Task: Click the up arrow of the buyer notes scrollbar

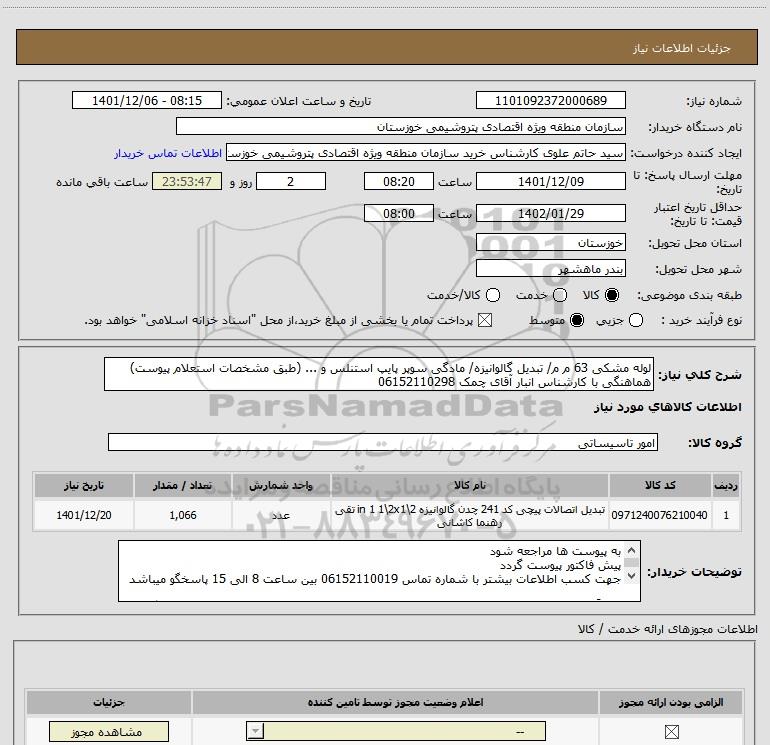Action: (632, 550)
